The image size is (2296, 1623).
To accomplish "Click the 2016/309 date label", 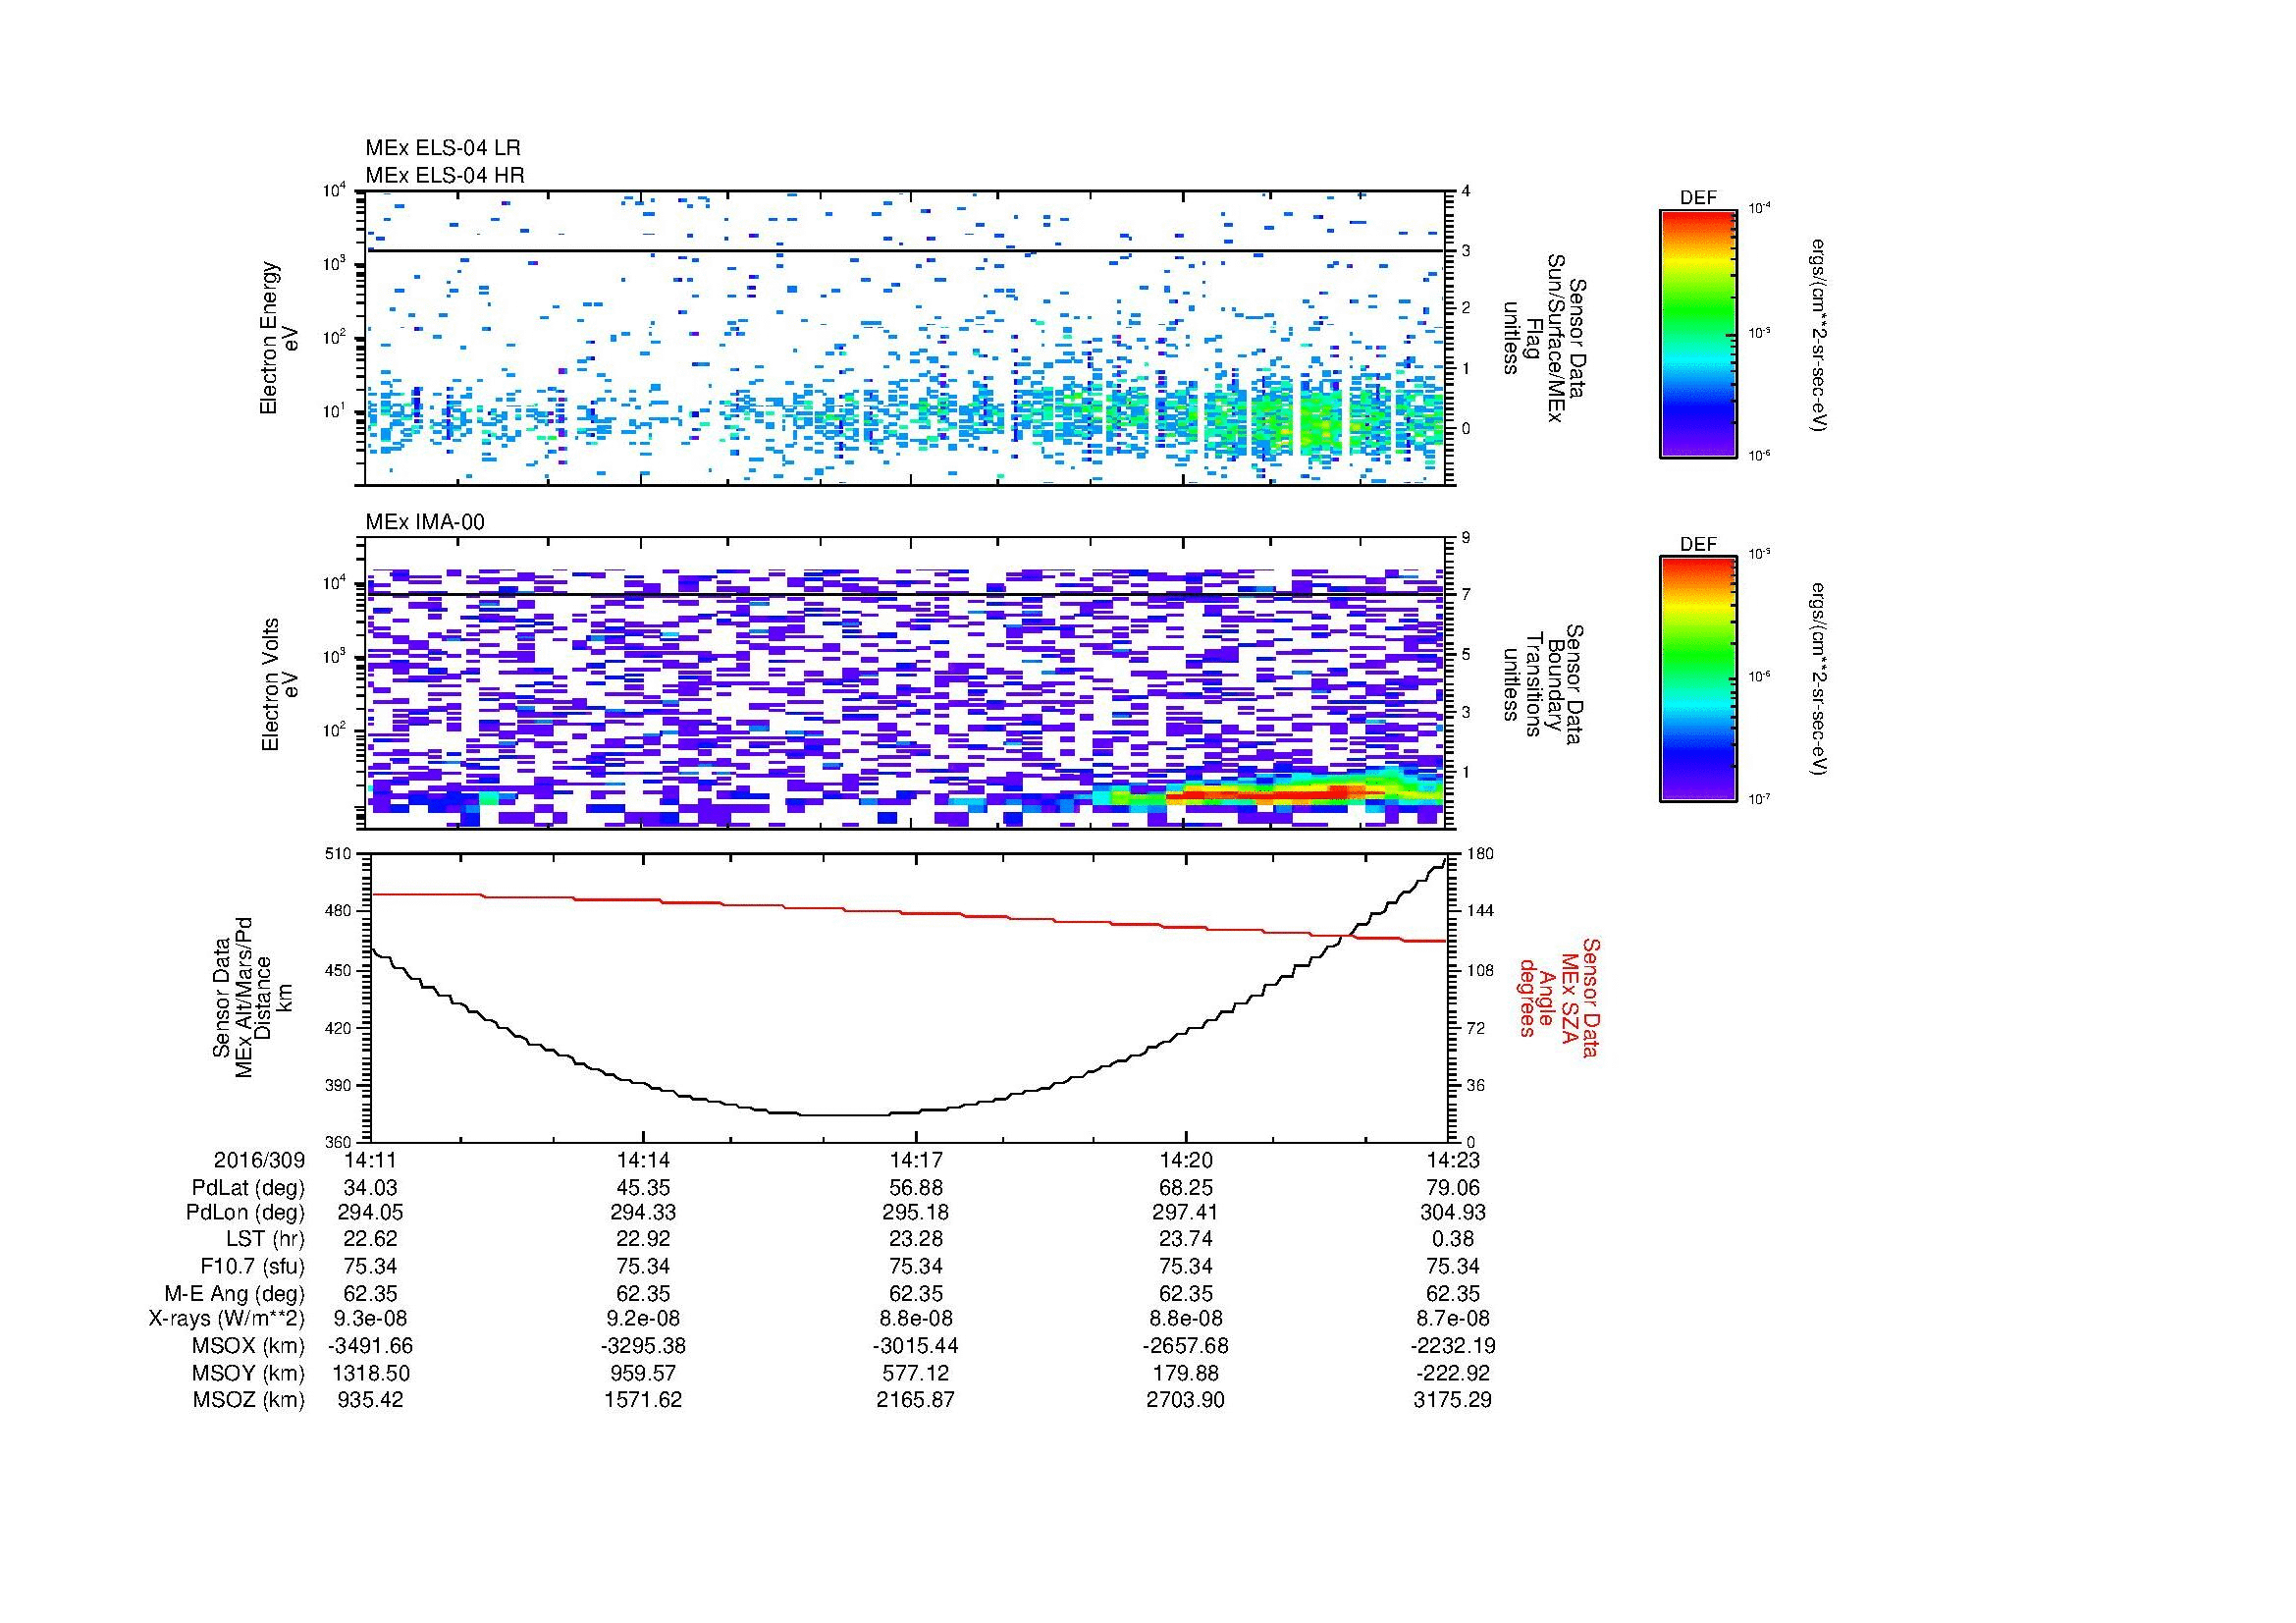I will [259, 1160].
